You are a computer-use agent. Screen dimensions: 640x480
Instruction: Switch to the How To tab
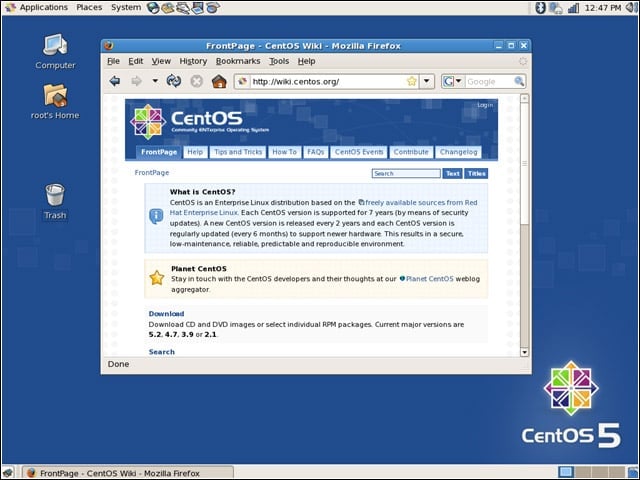point(284,152)
